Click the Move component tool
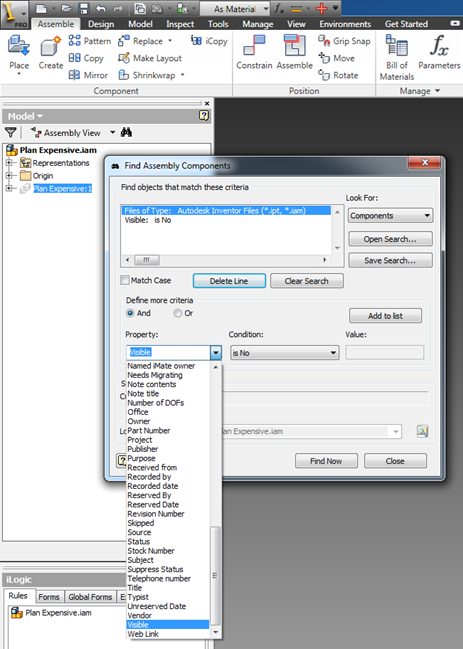The width and height of the screenshot is (463, 649). [x=336, y=58]
